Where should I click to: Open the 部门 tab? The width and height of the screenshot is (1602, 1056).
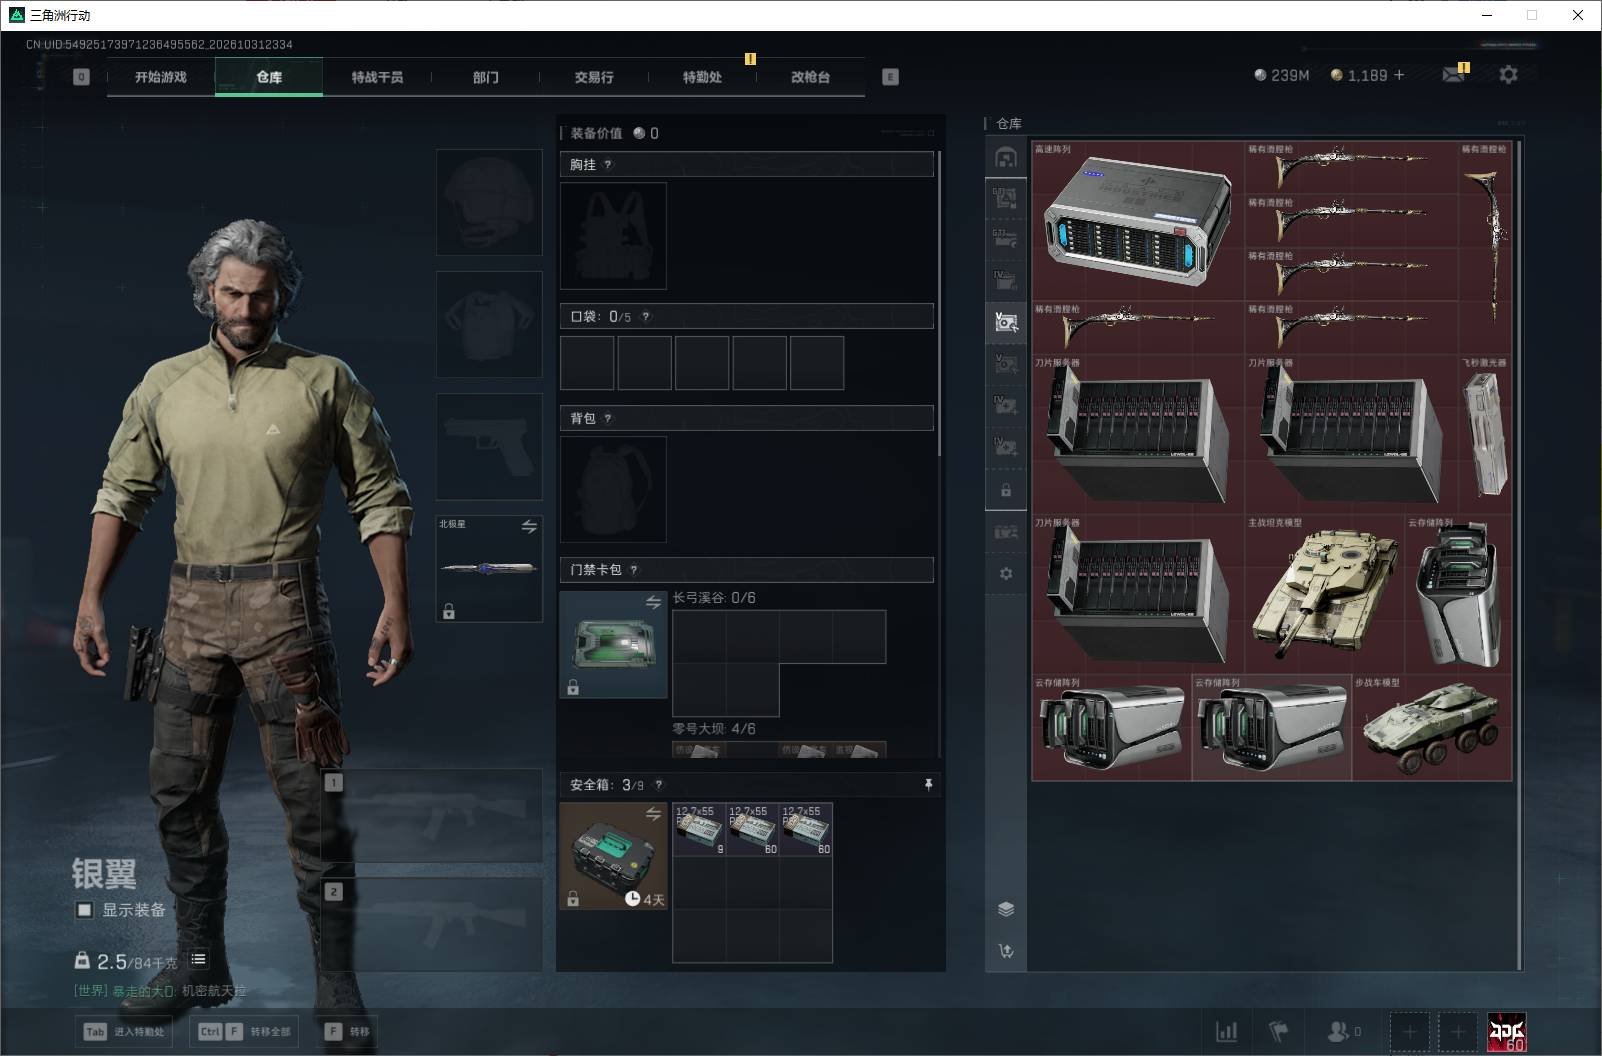coord(486,77)
